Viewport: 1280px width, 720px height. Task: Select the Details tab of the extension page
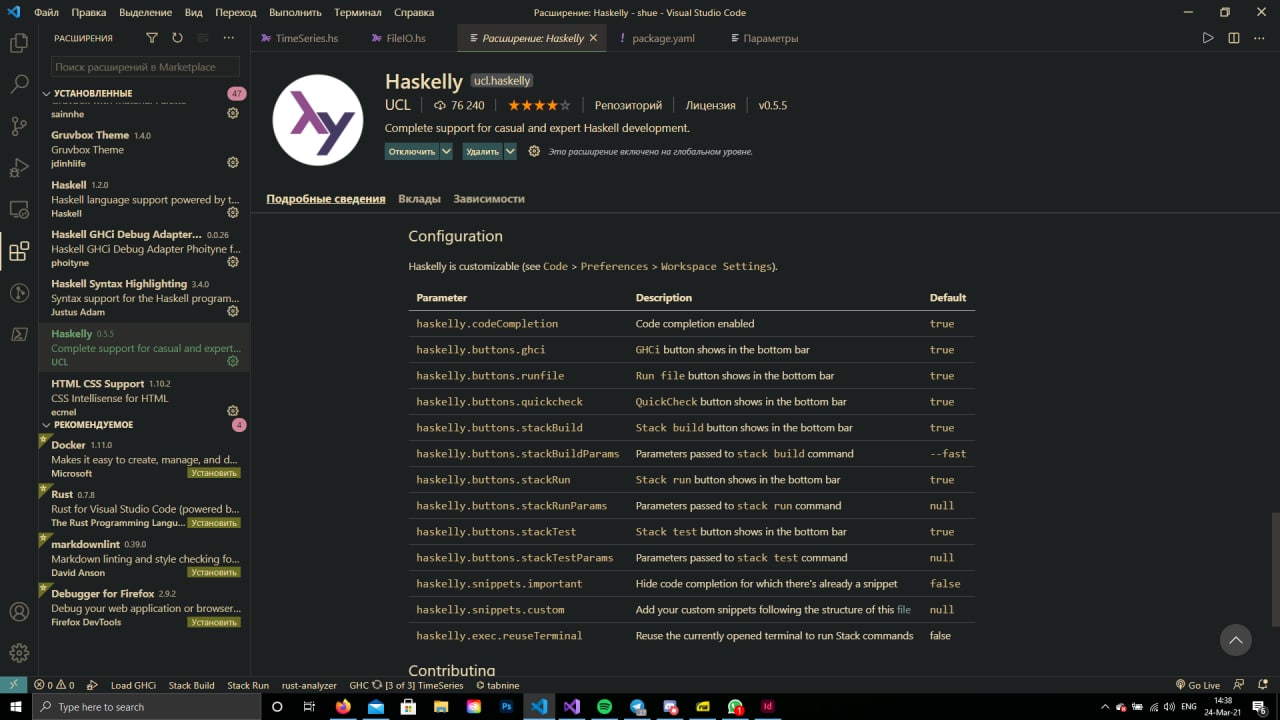325,199
